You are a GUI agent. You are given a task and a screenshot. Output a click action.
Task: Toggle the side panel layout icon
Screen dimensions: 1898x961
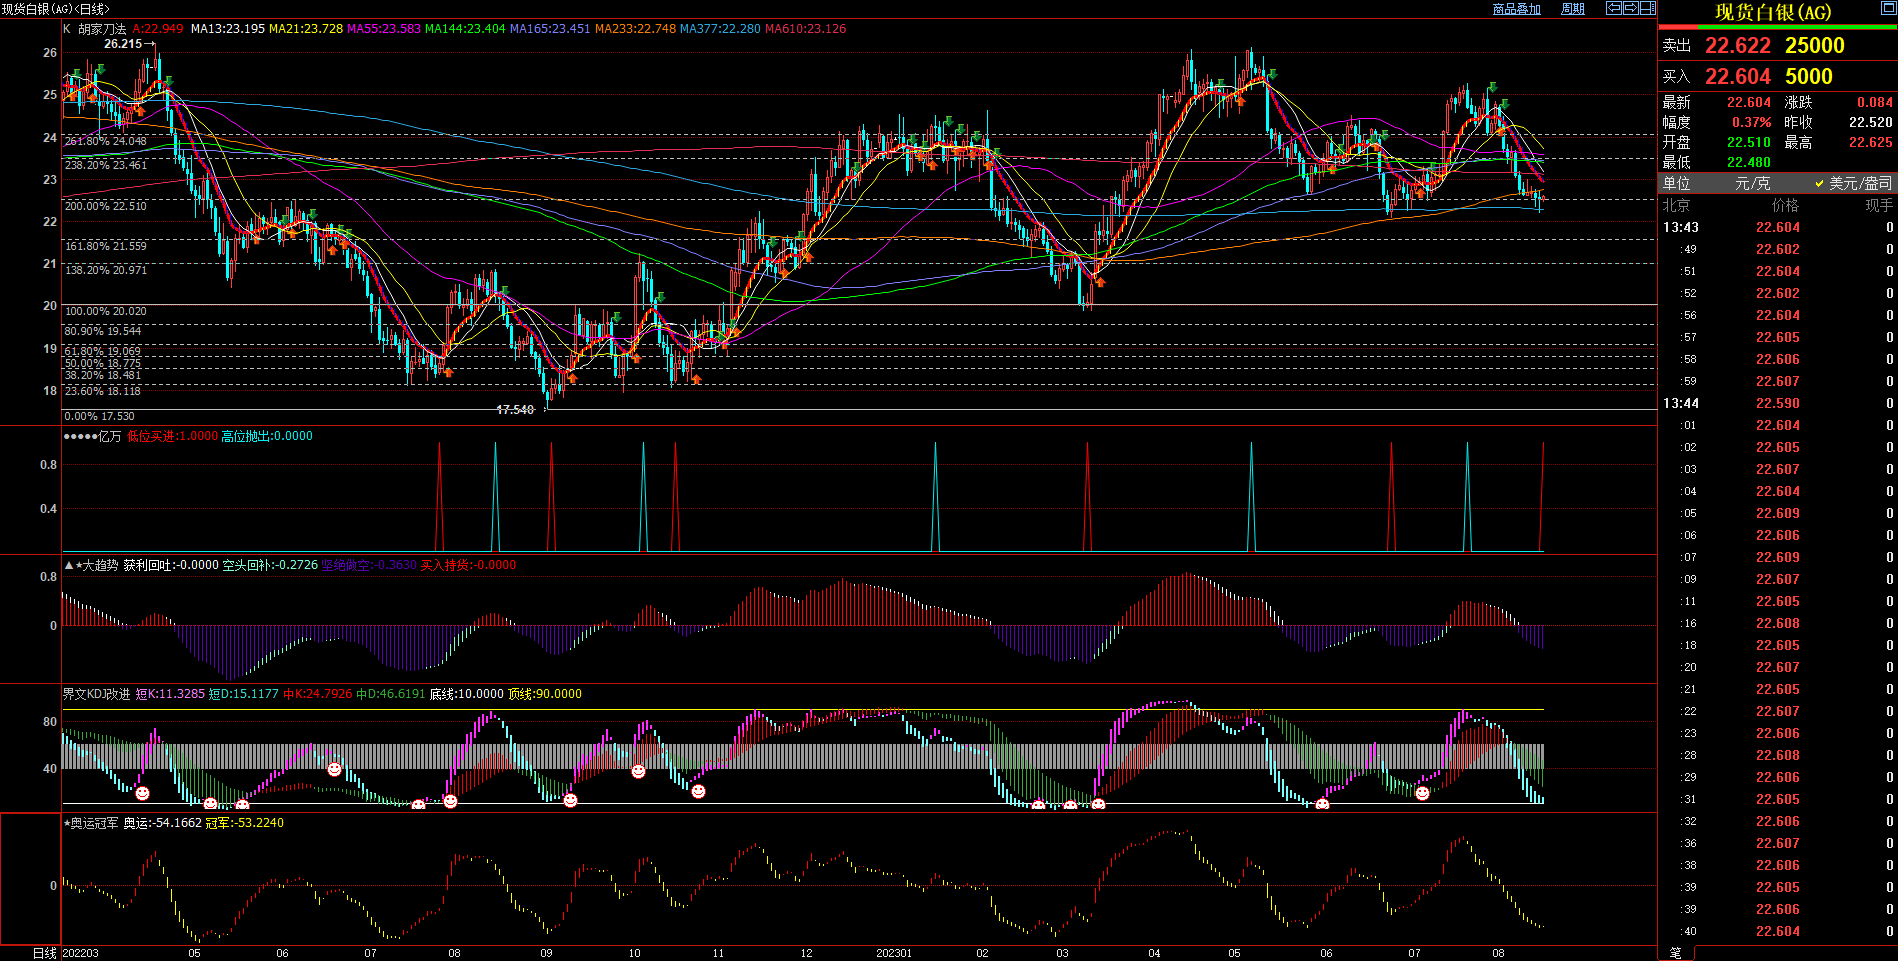(x=1647, y=8)
